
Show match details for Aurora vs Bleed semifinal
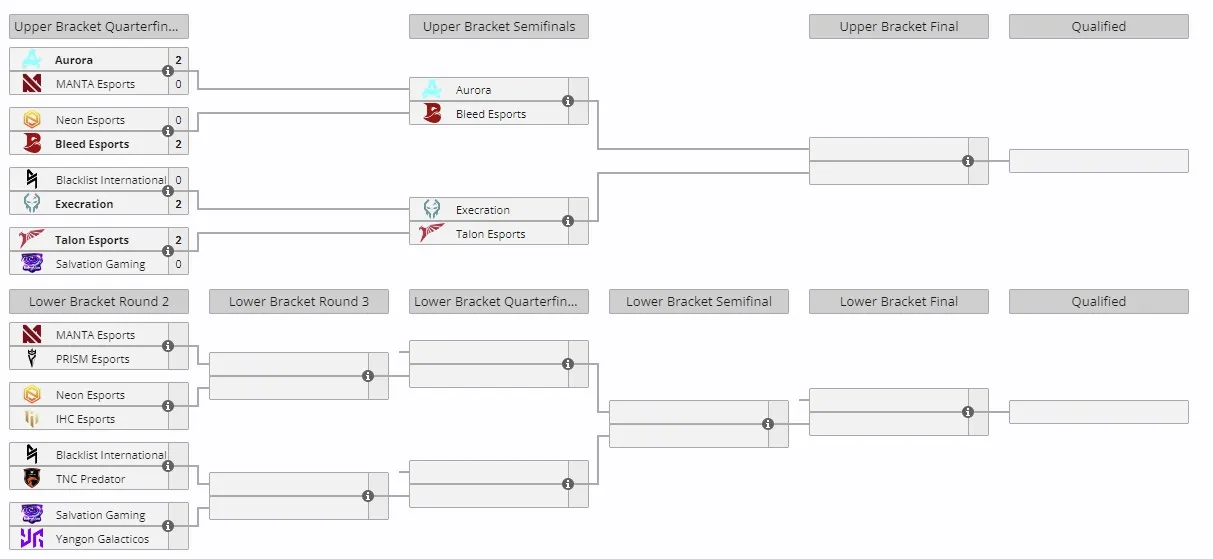(x=568, y=101)
